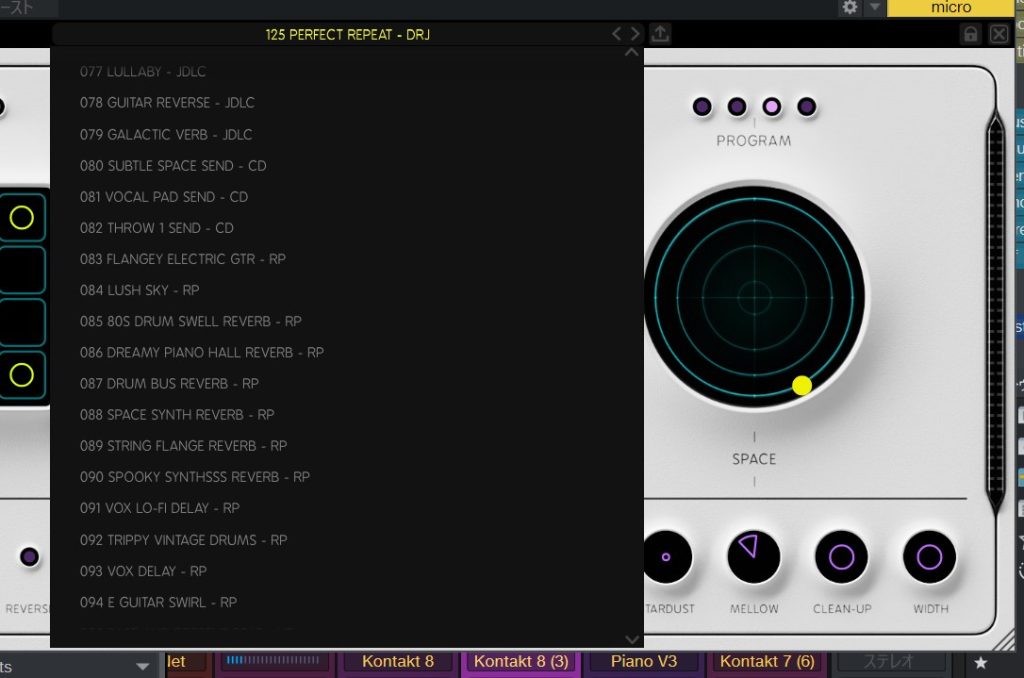This screenshot has height=678, width=1024.
Task: Choose preset 091 Vox Lo-Fi Delay - RP
Action: click(159, 508)
